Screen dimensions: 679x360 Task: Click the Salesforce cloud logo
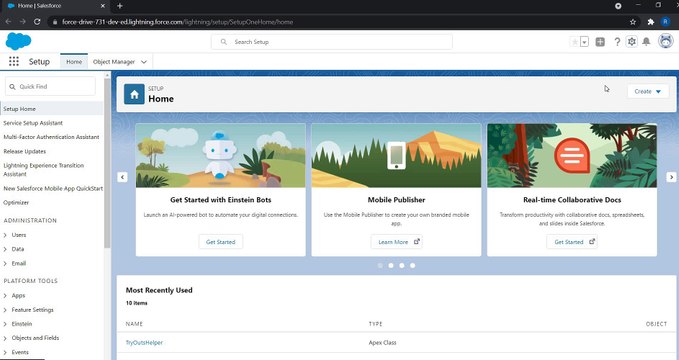(18, 41)
